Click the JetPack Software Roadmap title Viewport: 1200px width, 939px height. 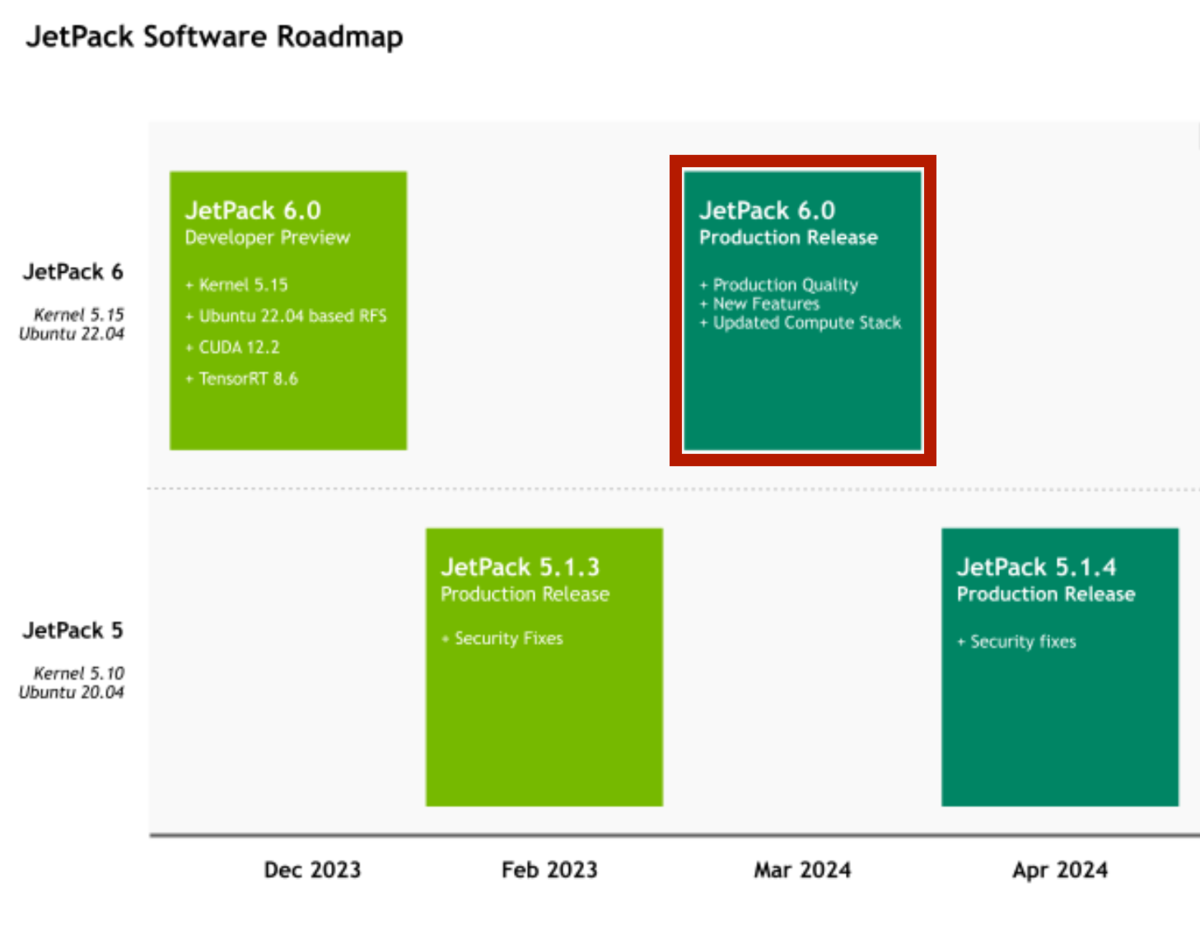[x=214, y=37]
